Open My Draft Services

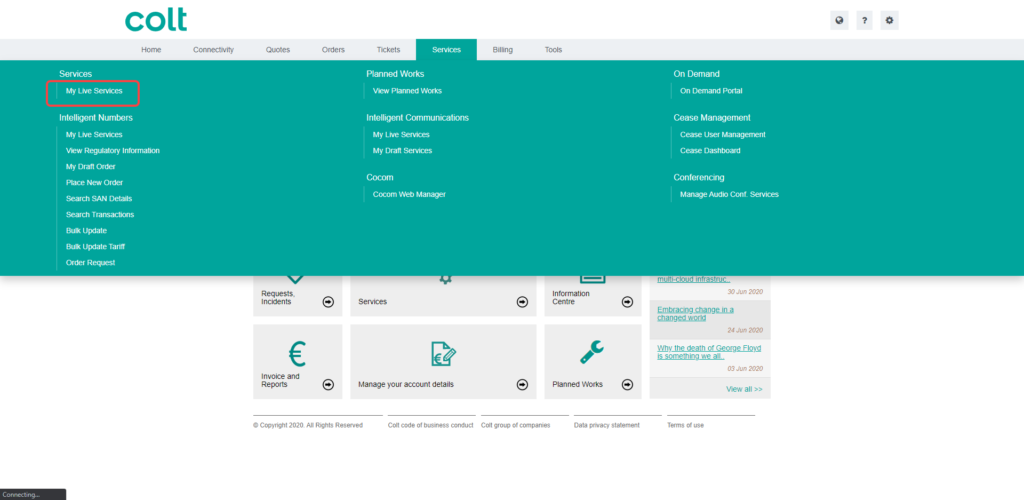coord(402,151)
